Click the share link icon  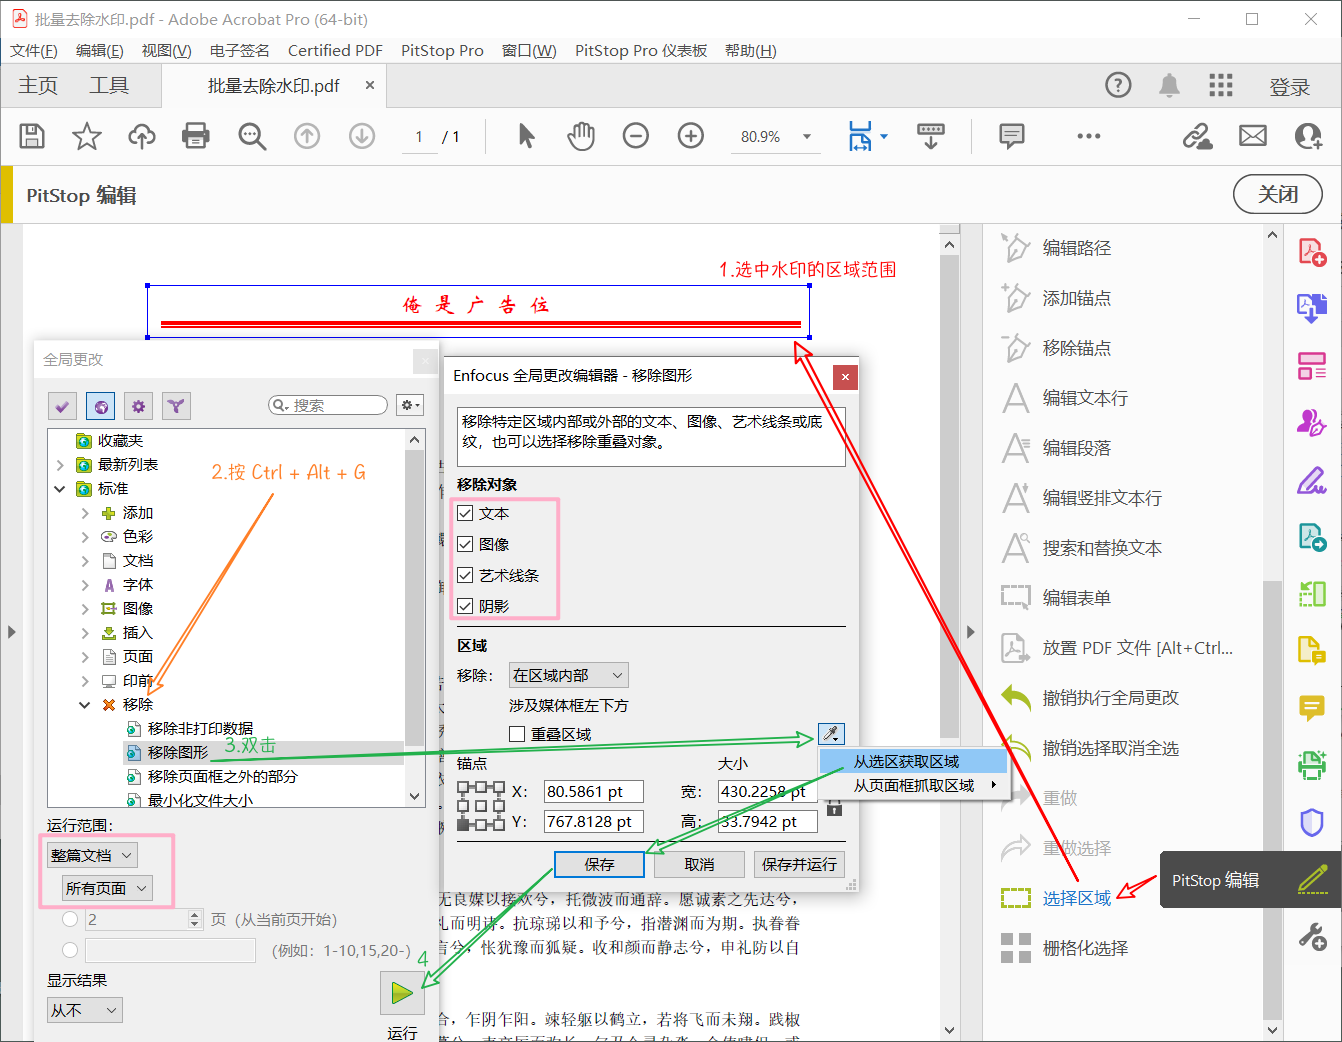(1197, 136)
